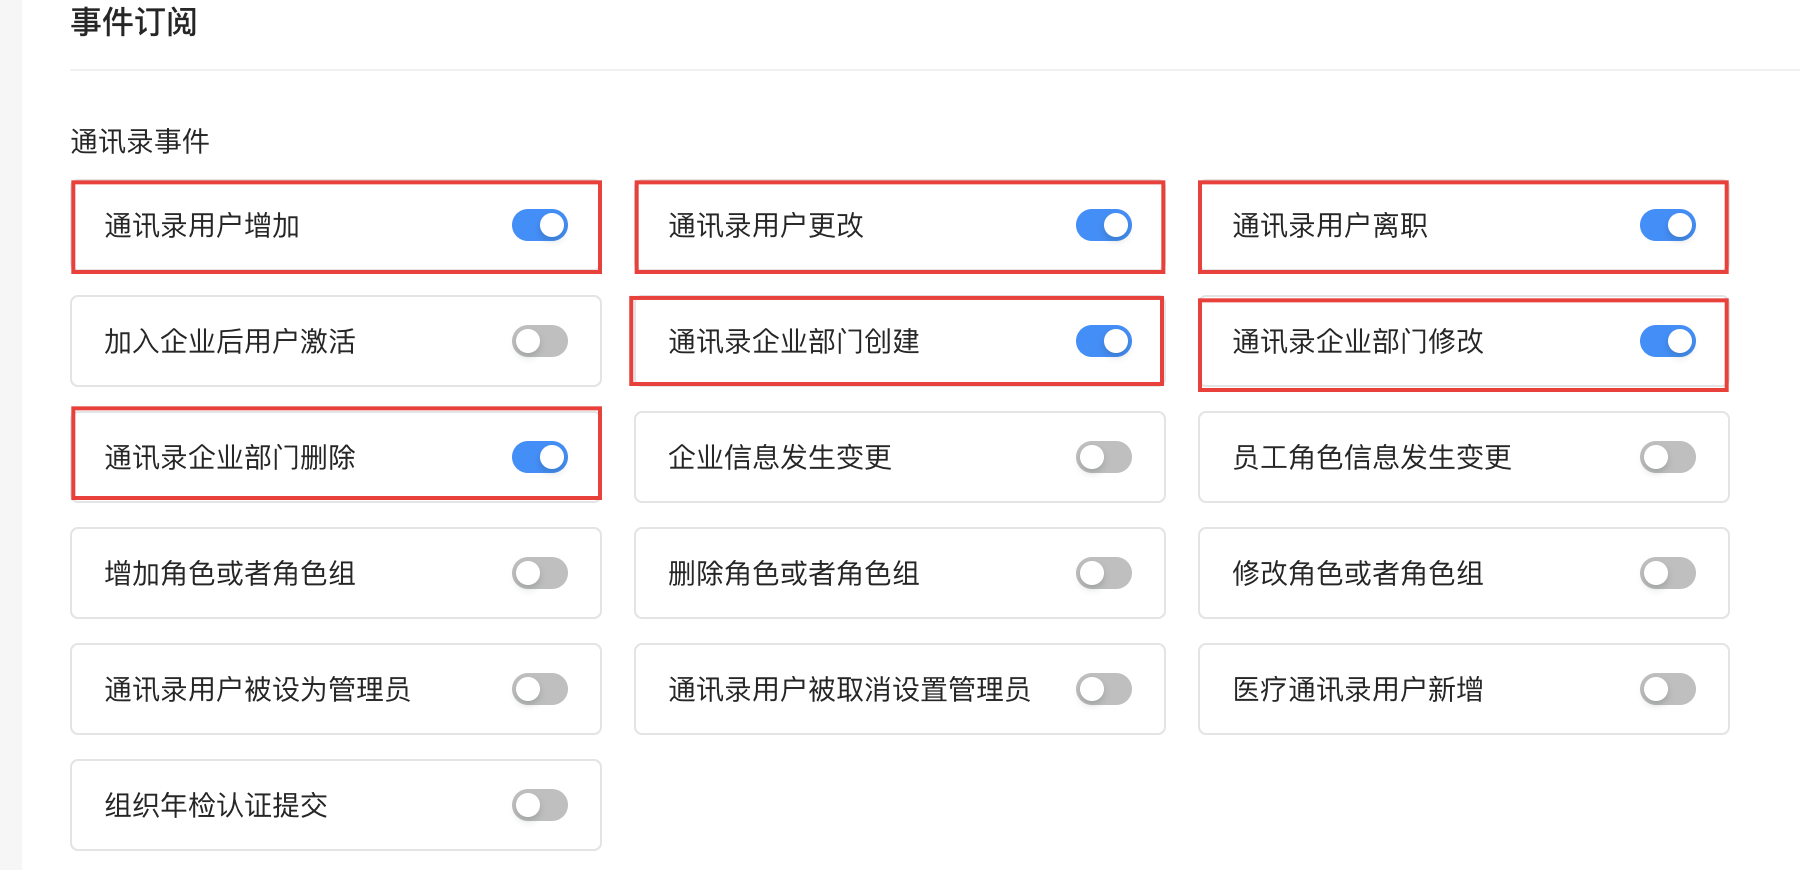Turn on 通讯录用户被设为管理员 toggle

point(540,689)
